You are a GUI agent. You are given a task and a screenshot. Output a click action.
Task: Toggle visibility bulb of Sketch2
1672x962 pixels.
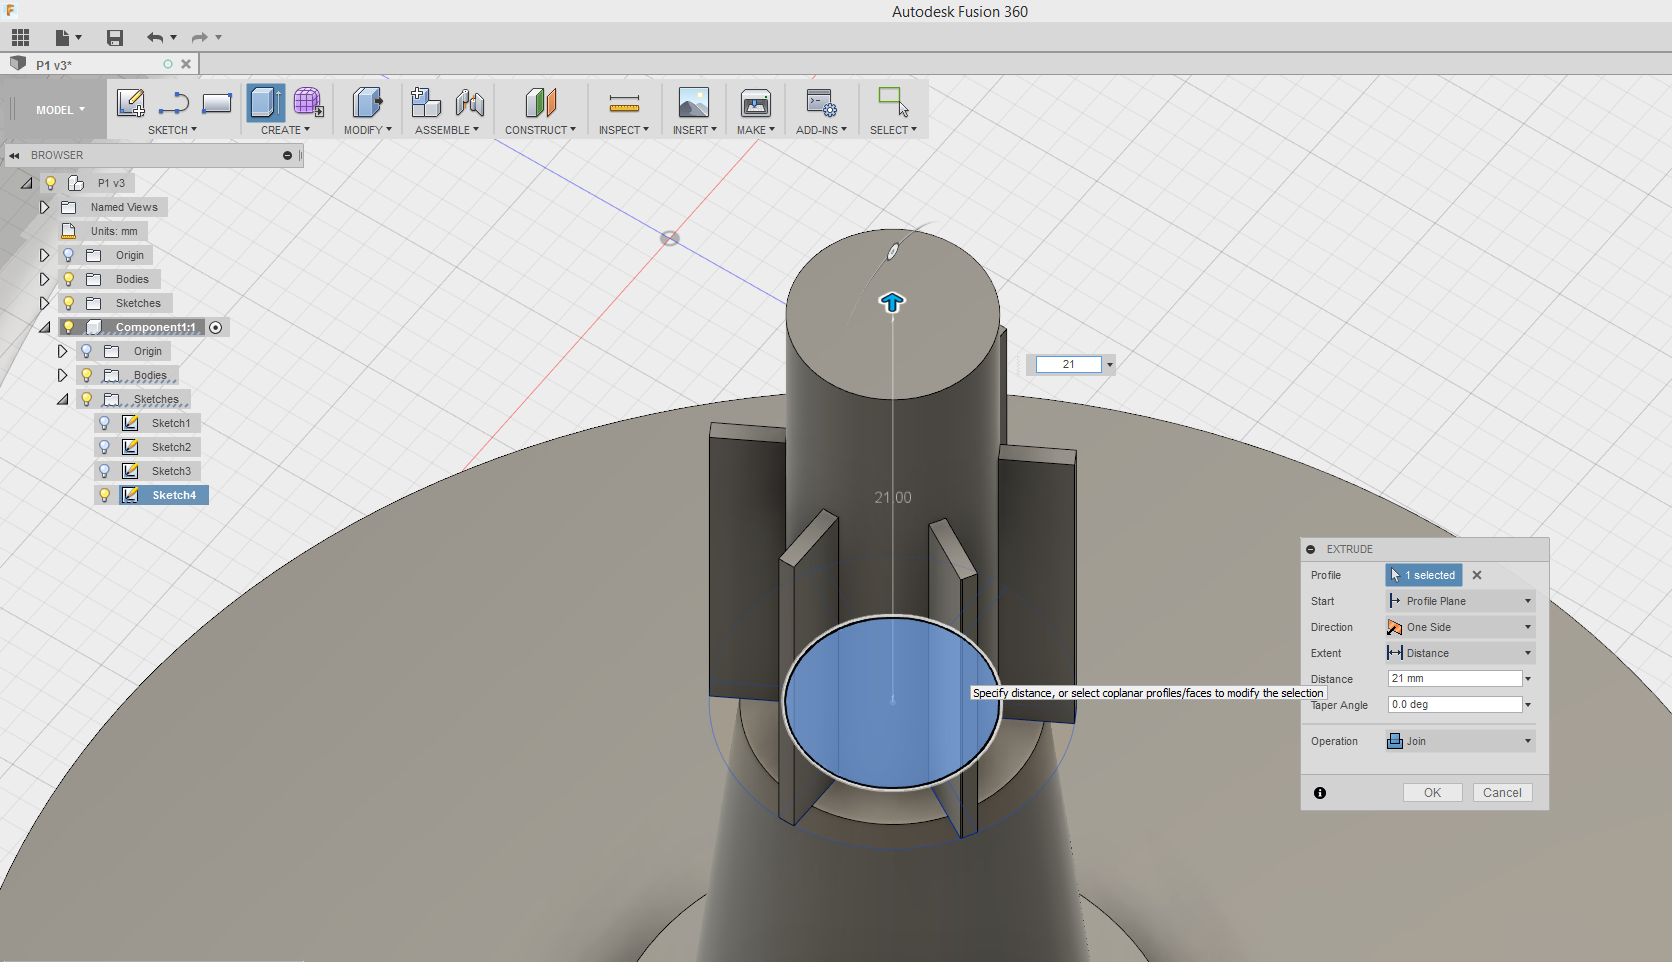pos(104,447)
